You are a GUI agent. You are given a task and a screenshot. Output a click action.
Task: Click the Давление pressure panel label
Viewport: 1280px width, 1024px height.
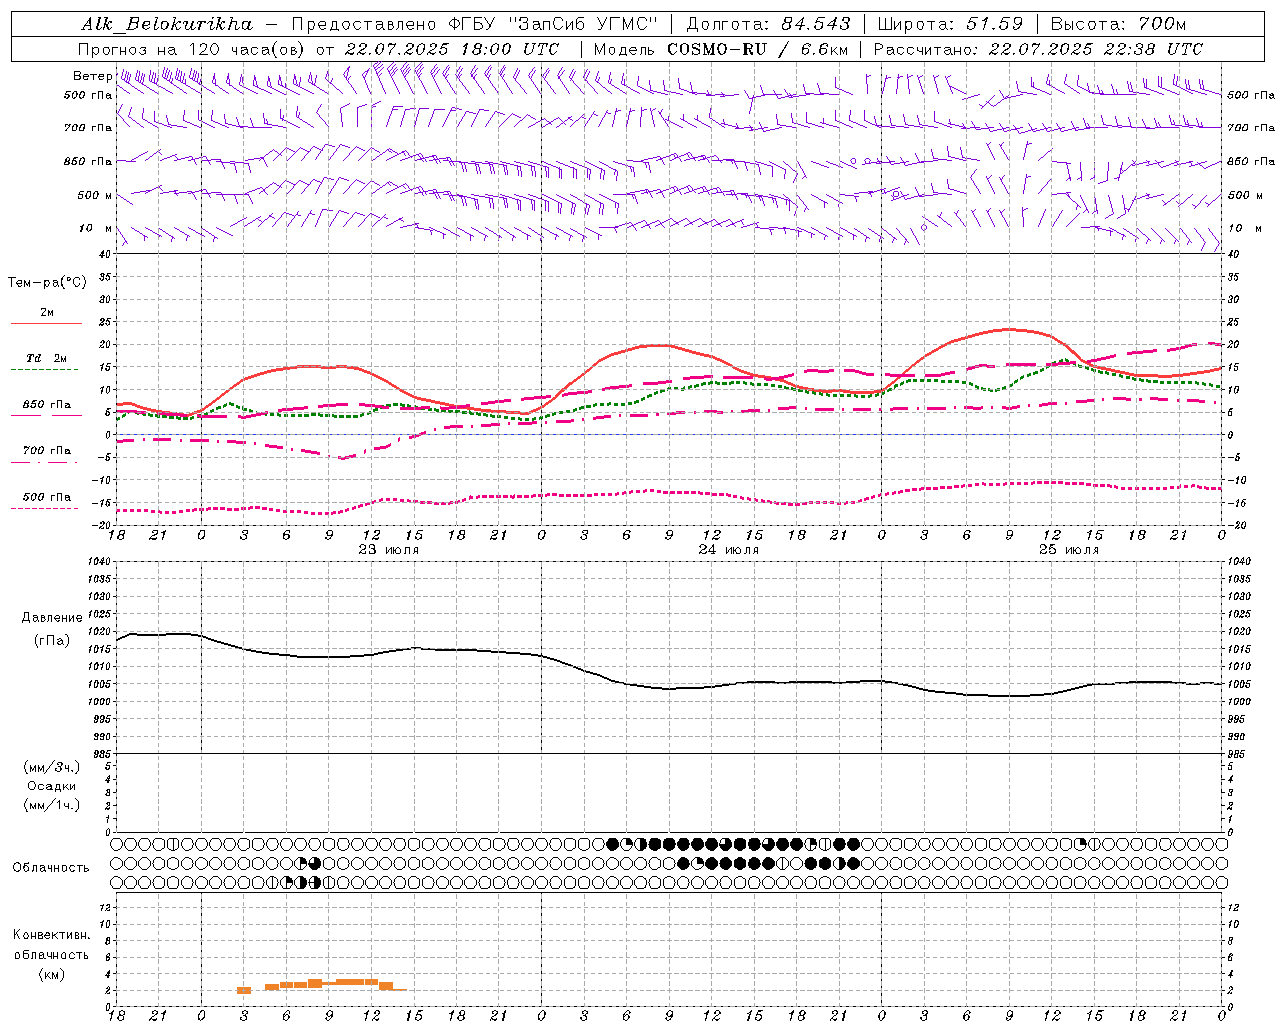[52, 618]
